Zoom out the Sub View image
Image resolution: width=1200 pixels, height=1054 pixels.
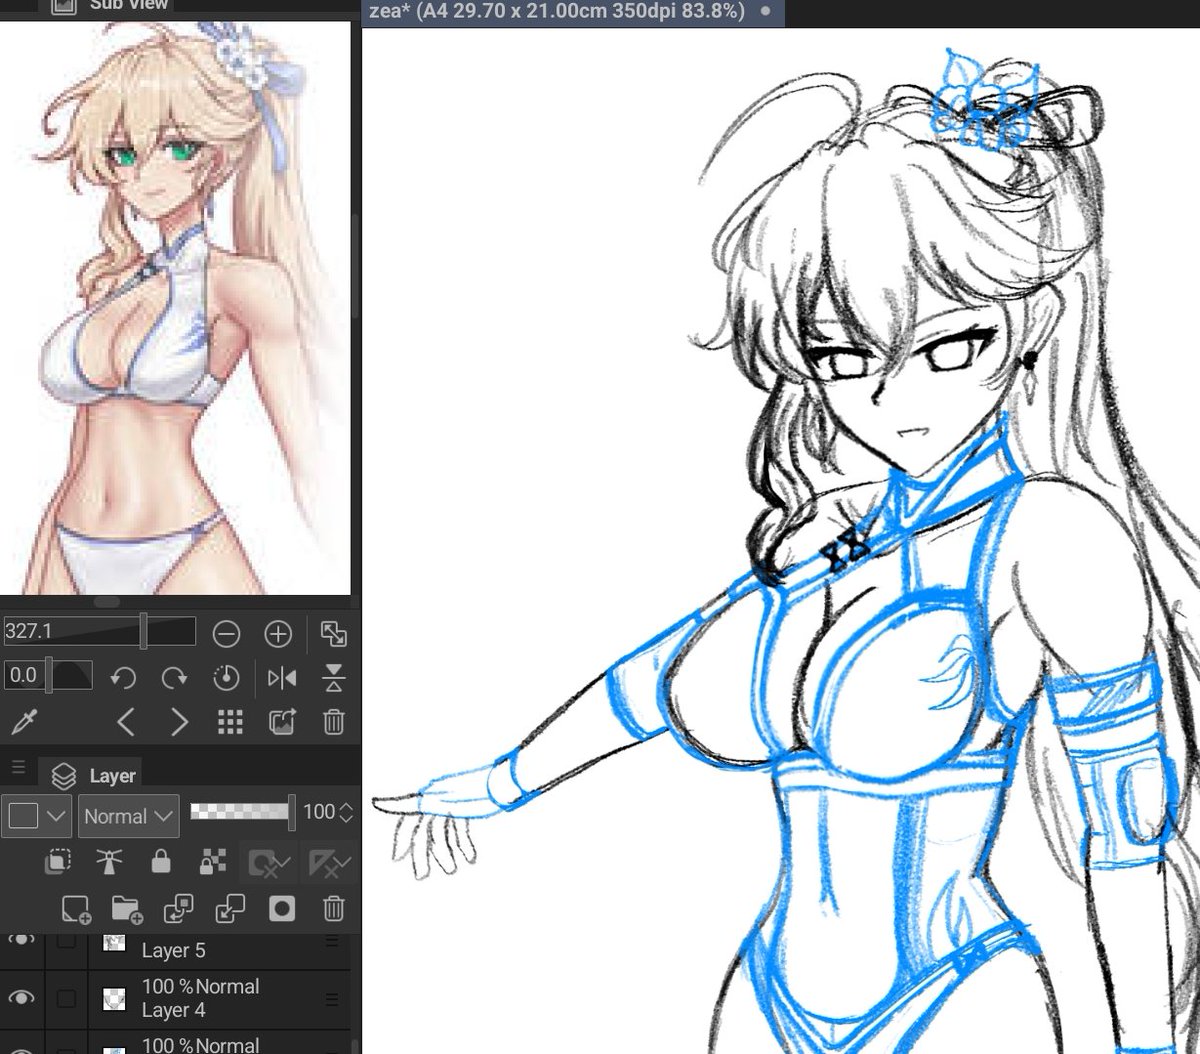click(227, 633)
